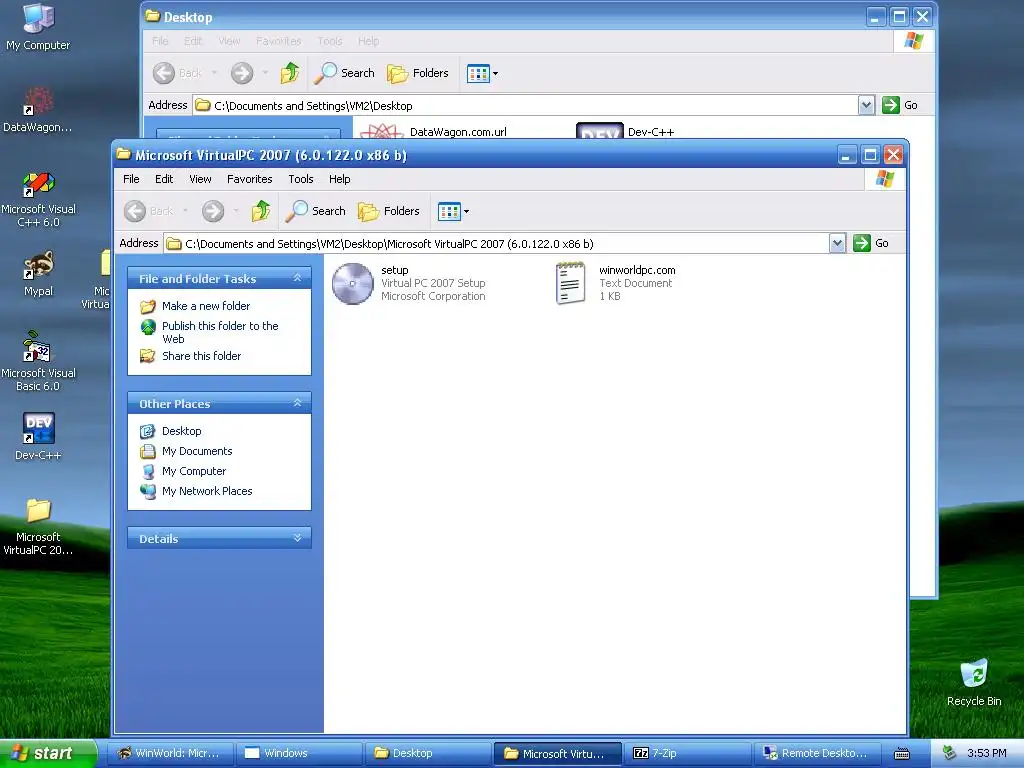The image size is (1024, 768).
Task: Expand the address bar dropdown in VirtualPC window
Action: coord(837,244)
